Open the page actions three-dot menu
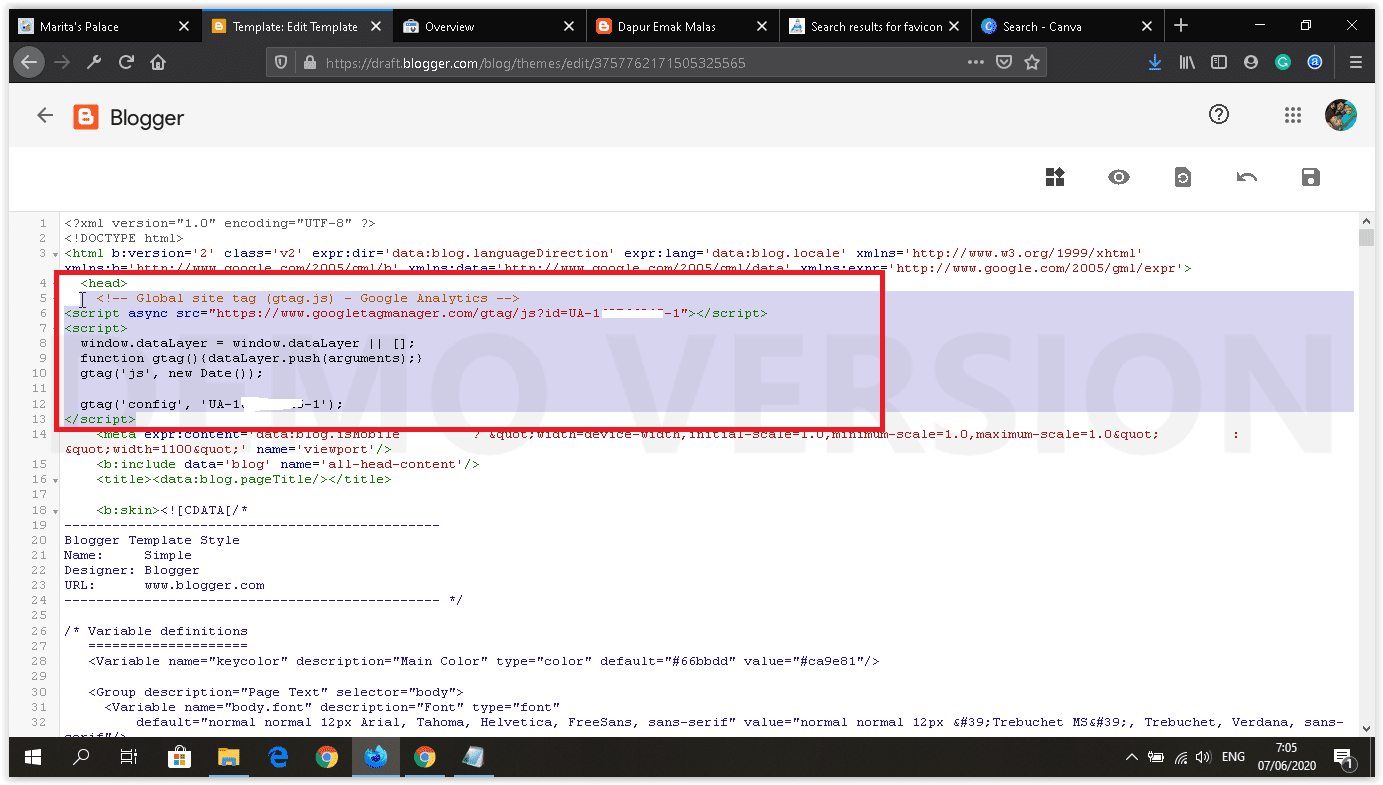 (976, 62)
